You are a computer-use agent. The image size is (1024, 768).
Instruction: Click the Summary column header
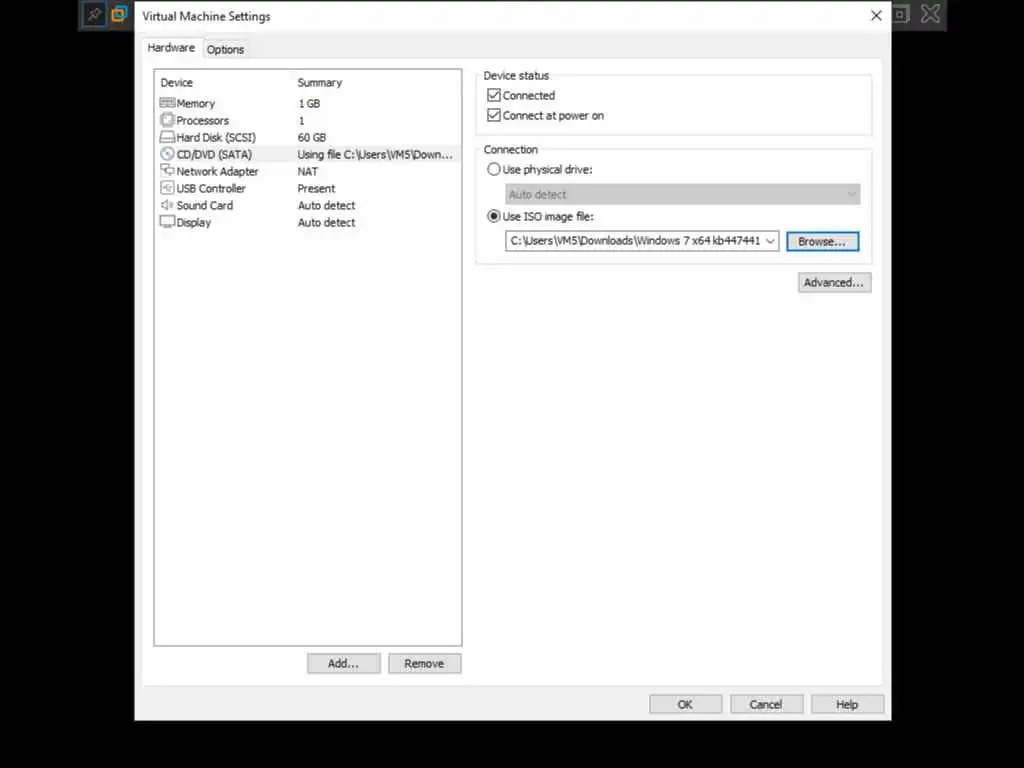click(320, 82)
